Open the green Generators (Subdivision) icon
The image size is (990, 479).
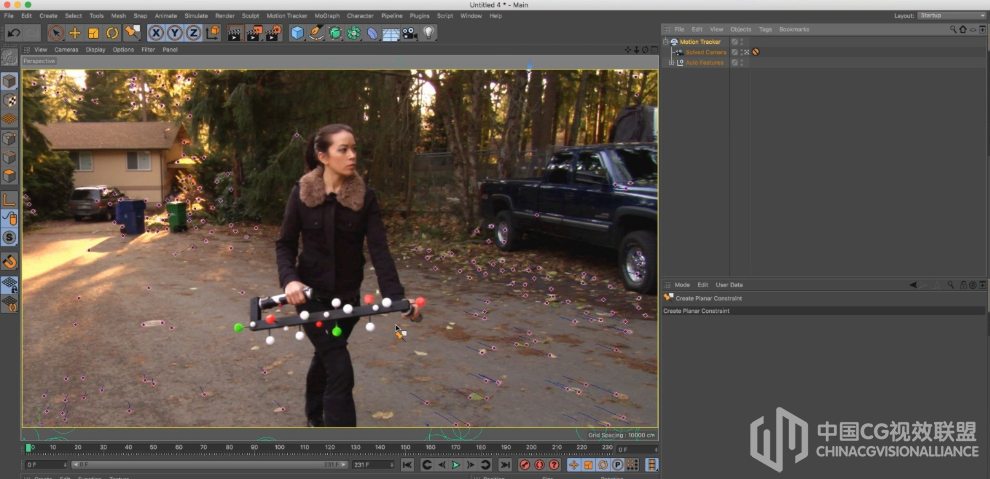tap(335, 33)
